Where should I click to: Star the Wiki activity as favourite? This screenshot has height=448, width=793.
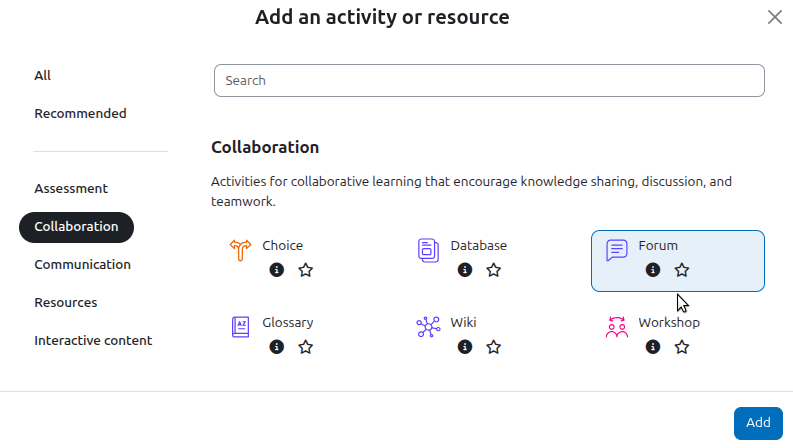point(494,347)
